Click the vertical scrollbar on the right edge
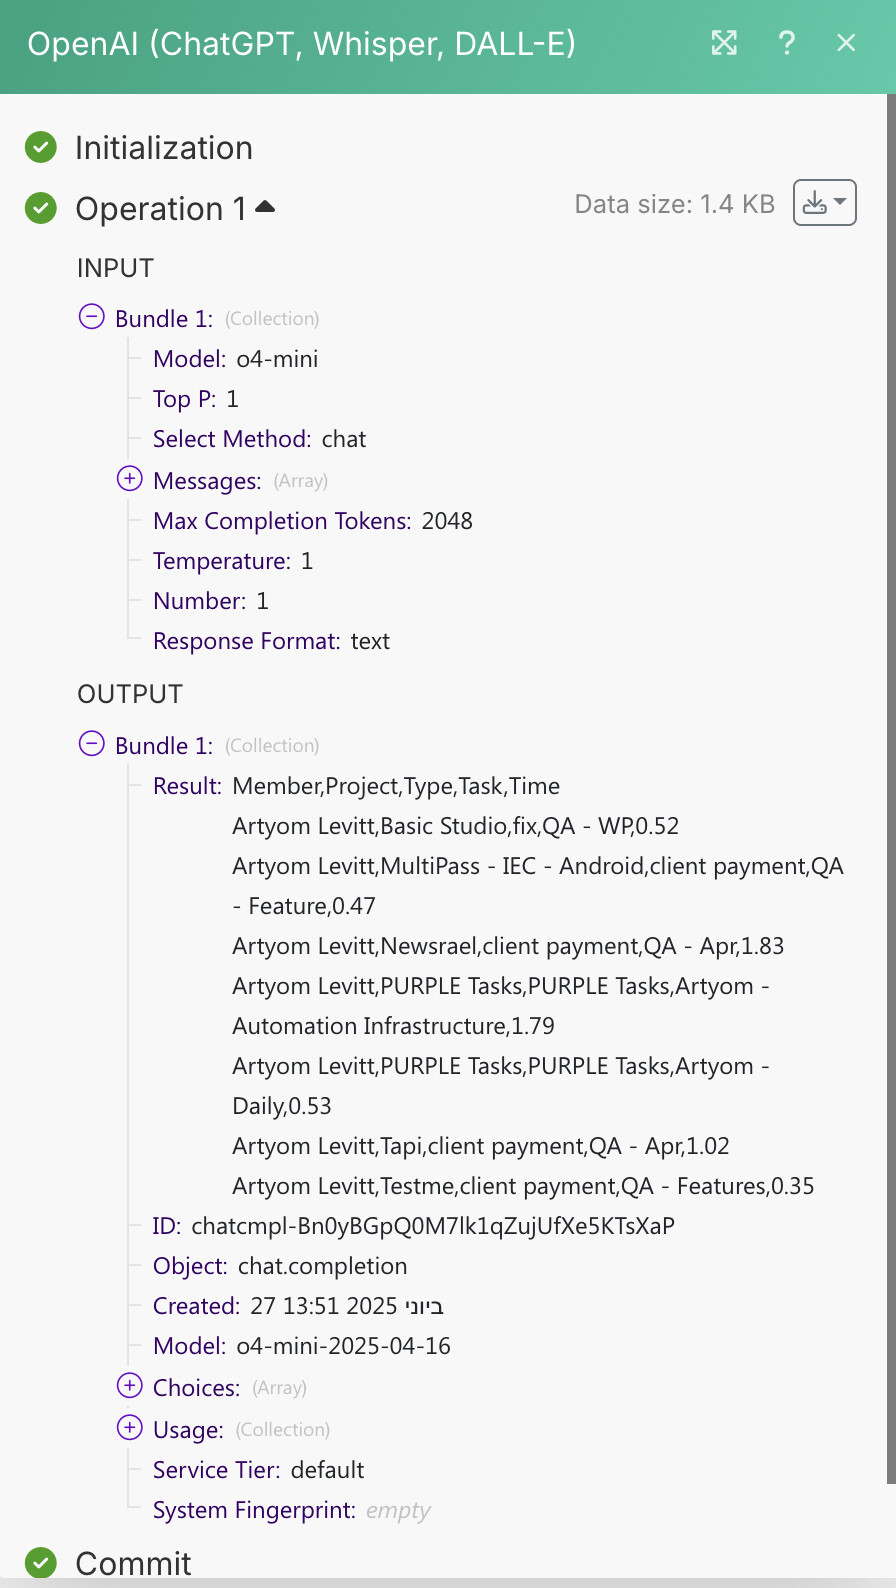The width and height of the screenshot is (896, 1588). coord(891,788)
